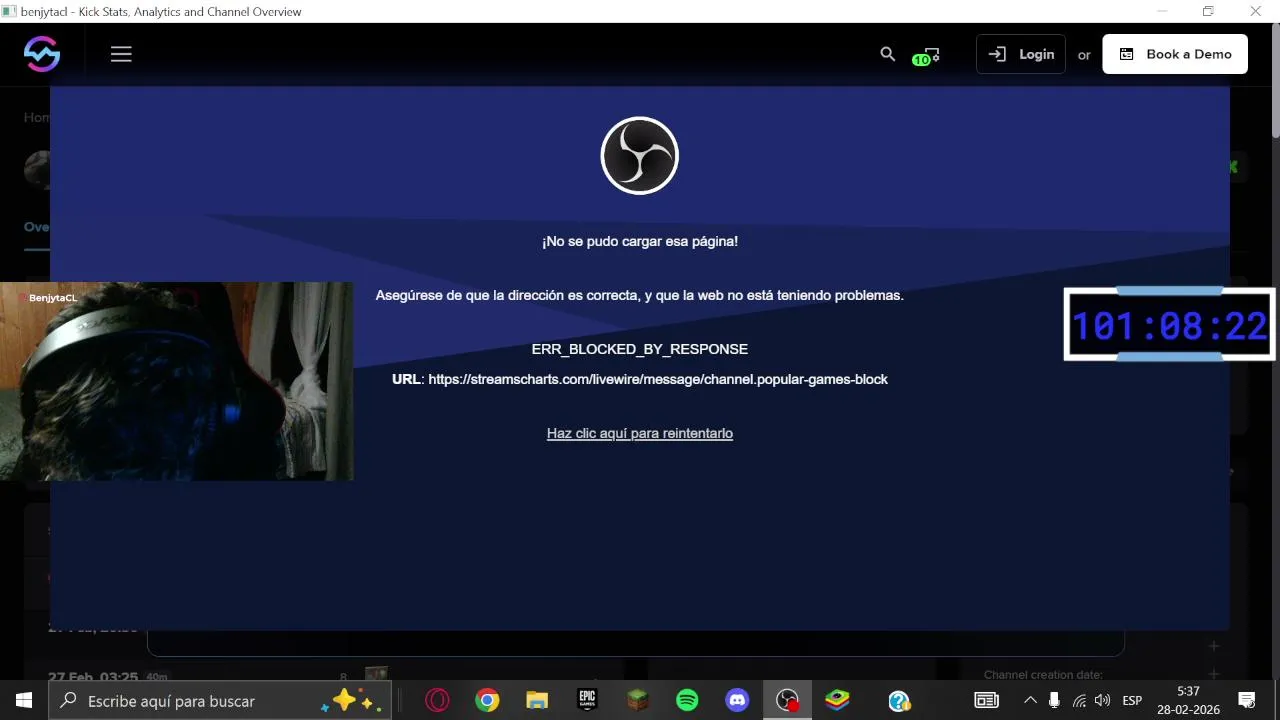Open Google Chrome from the taskbar
This screenshot has width=1280, height=720.
pyautogui.click(x=487, y=700)
